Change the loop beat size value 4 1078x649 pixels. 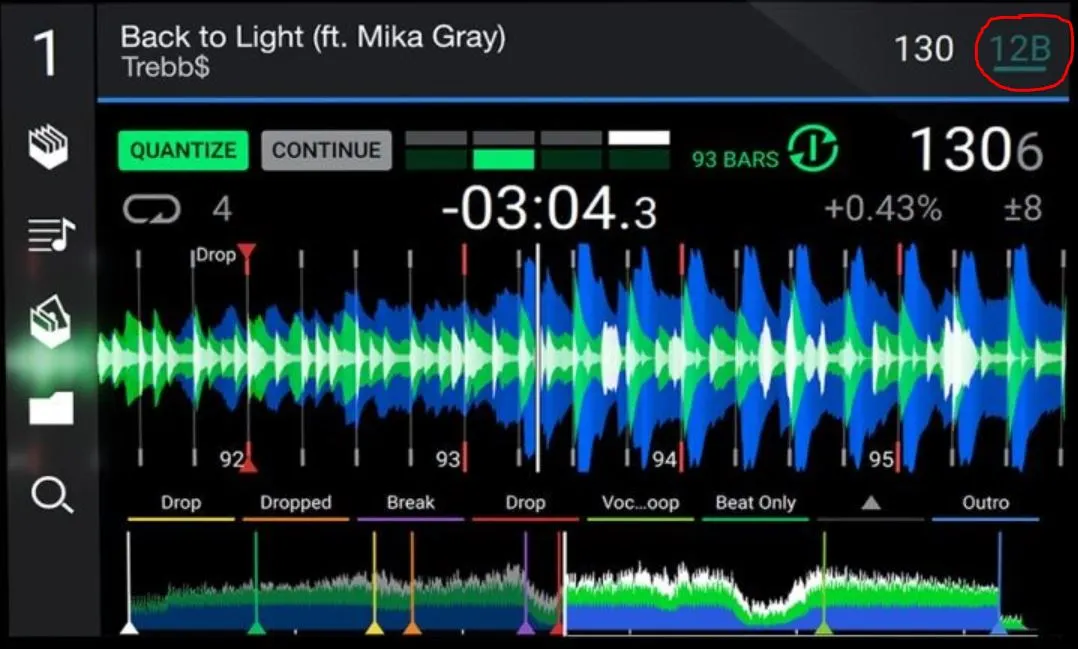pos(222,209)
